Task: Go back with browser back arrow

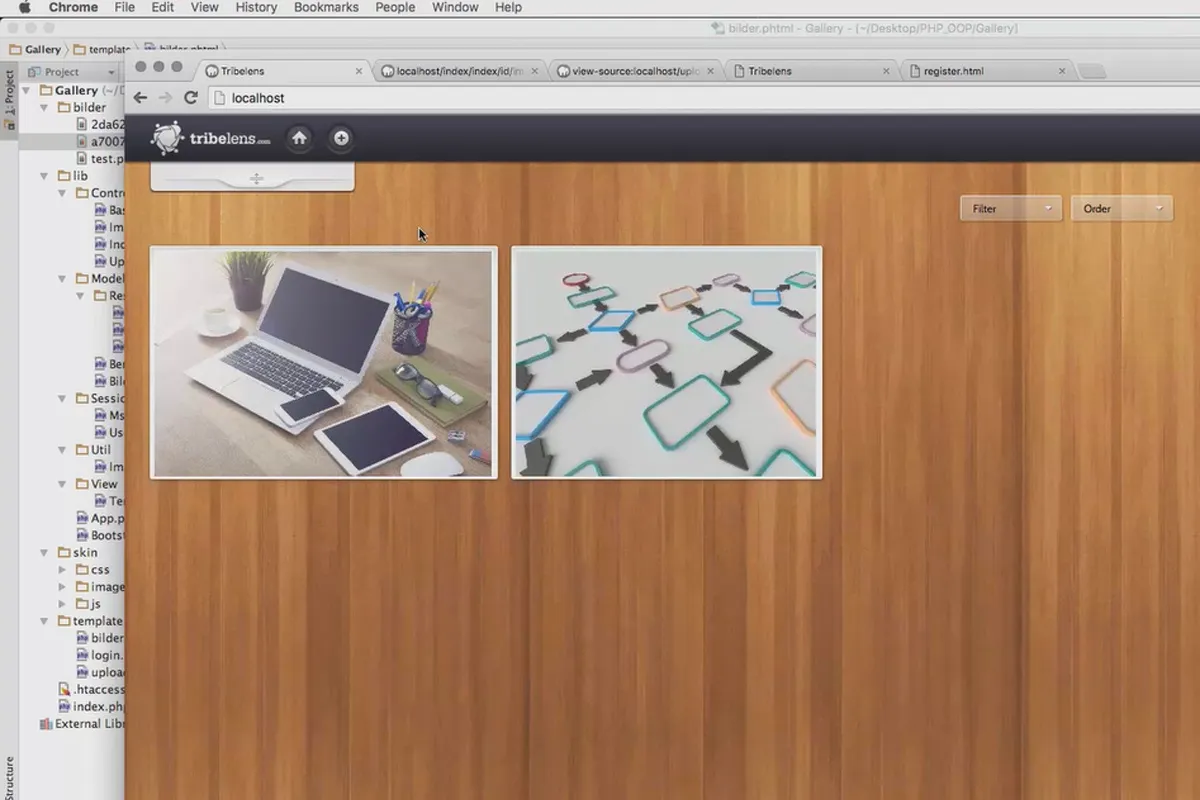Action: tap(140, 98)
